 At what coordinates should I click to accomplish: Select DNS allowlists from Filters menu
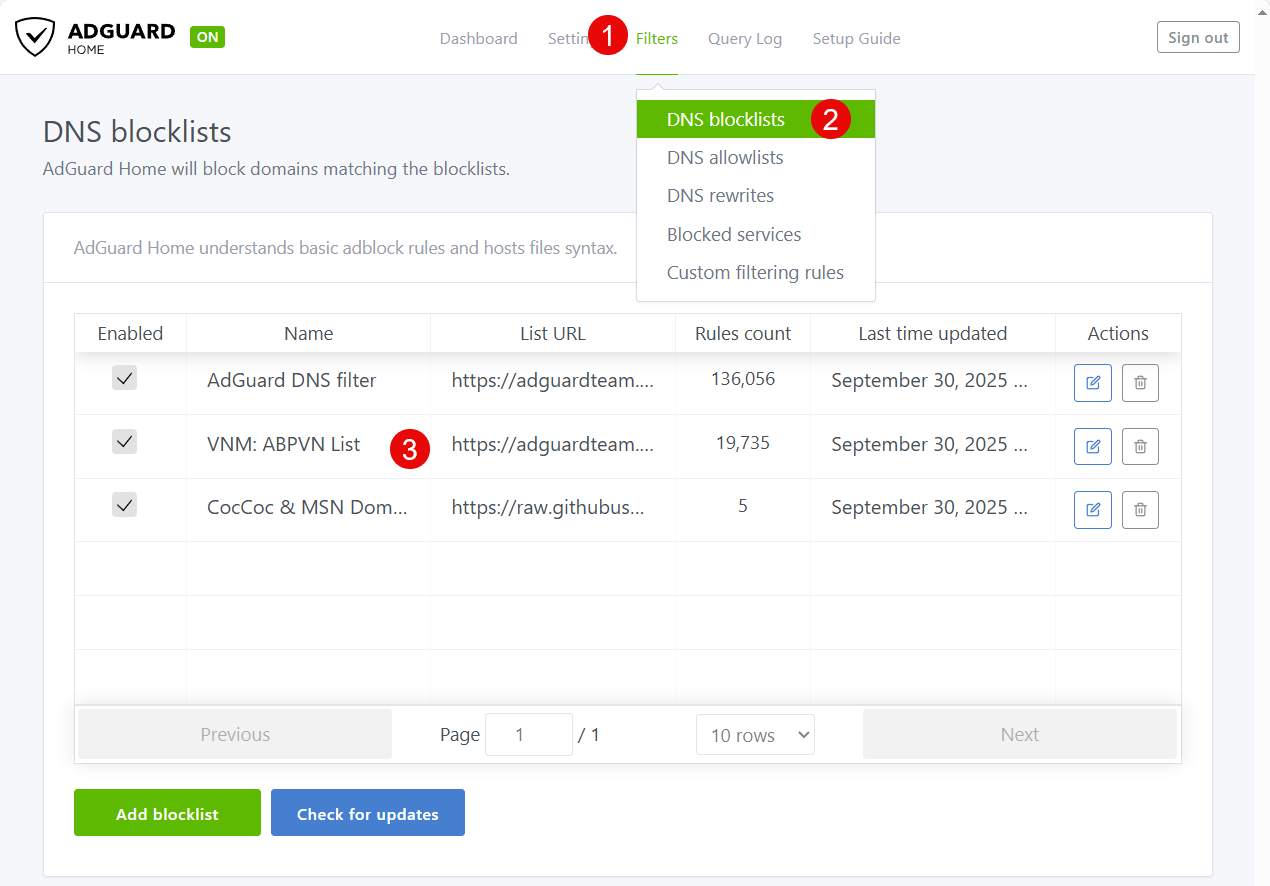click(x=725, y=158)
